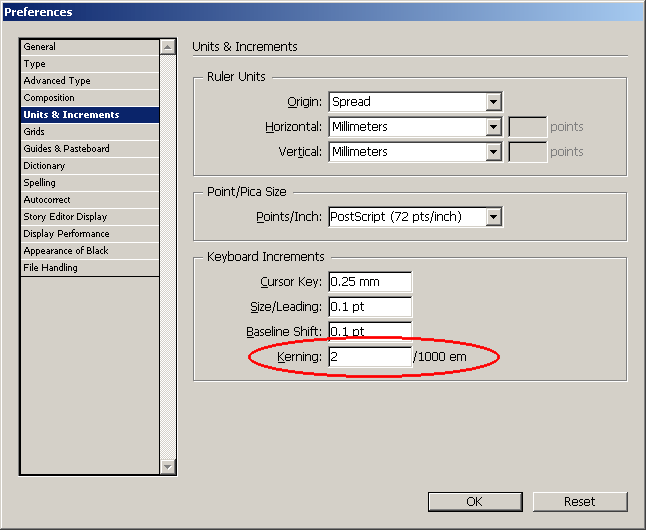Click the Cursor Key label
This screenshot has width=646, height=530.
[x=291, y=282]
